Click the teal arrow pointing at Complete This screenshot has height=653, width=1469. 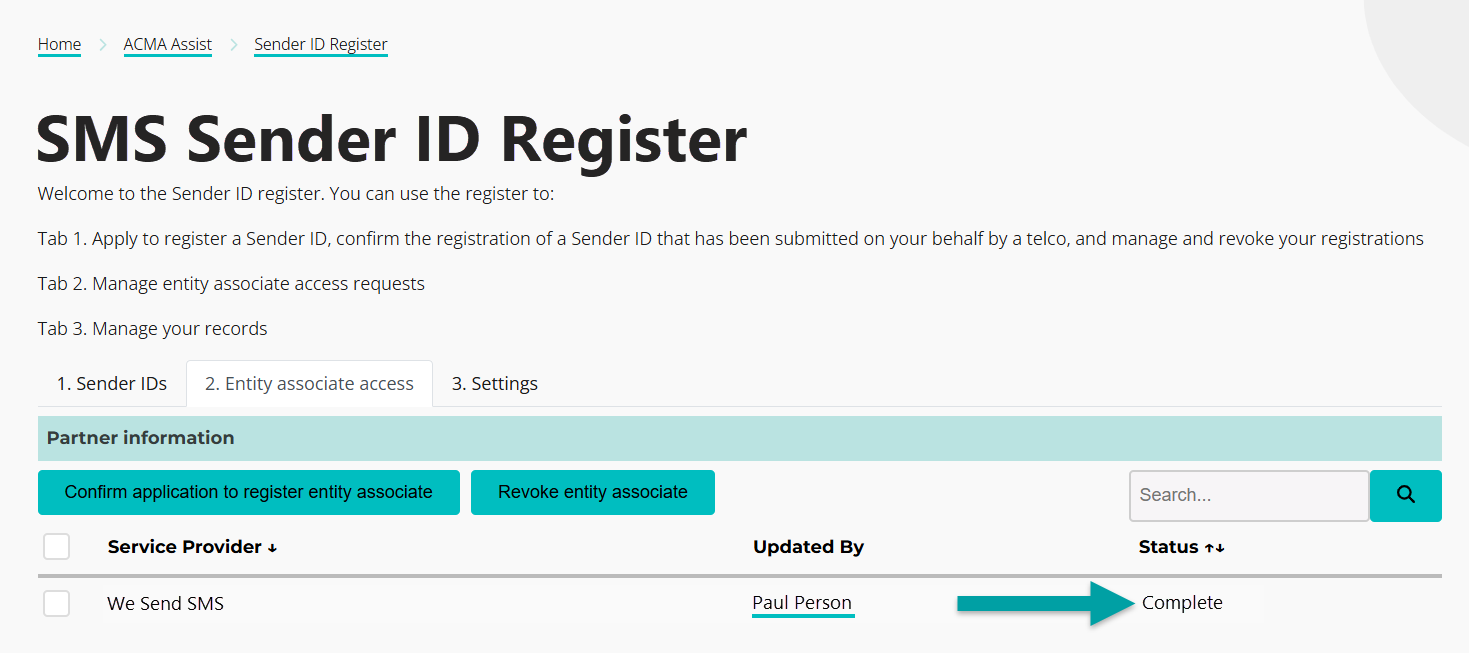tap(1040, 603)
